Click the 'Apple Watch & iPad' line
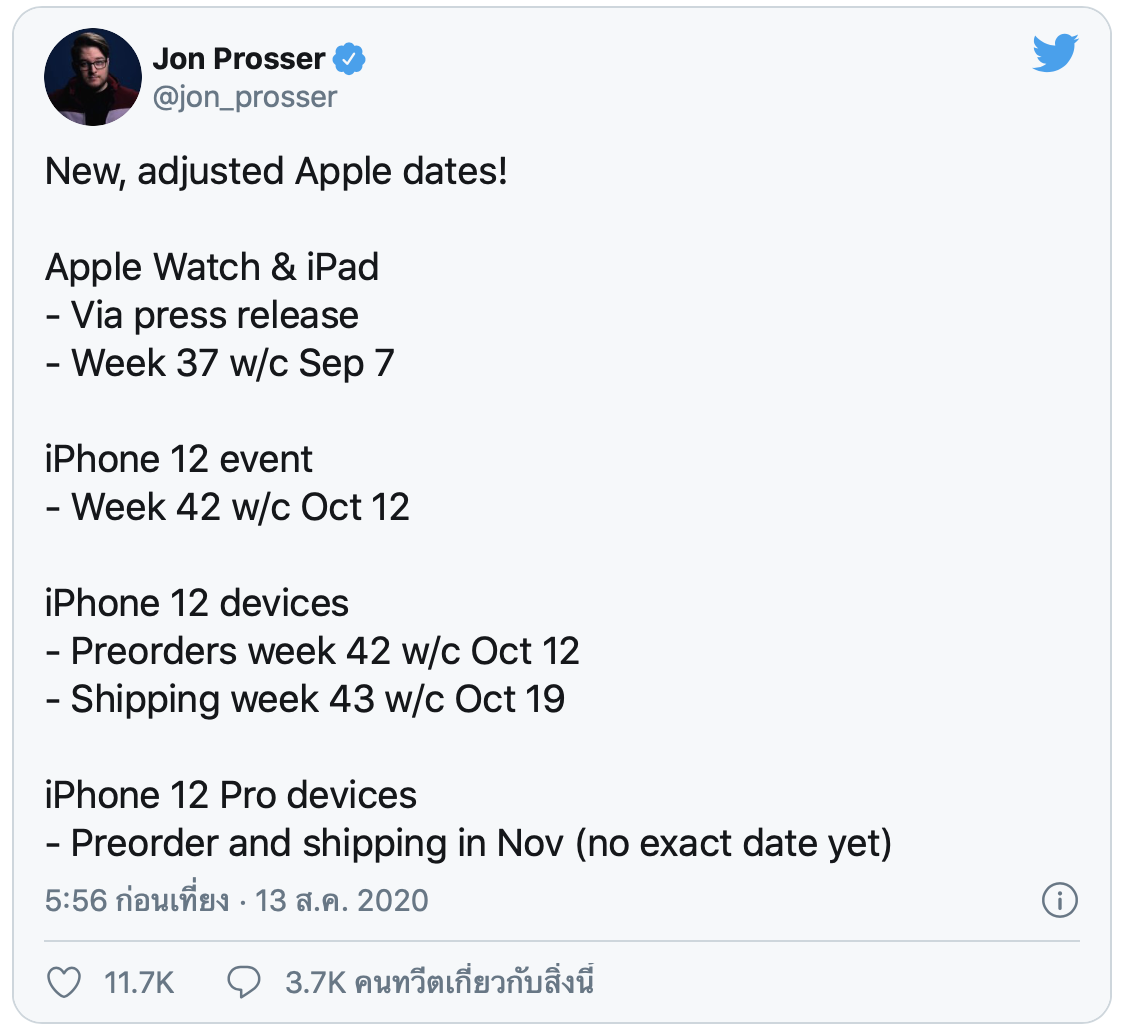This screenshot has width=1124, height=1036. [x=211, y=267]
